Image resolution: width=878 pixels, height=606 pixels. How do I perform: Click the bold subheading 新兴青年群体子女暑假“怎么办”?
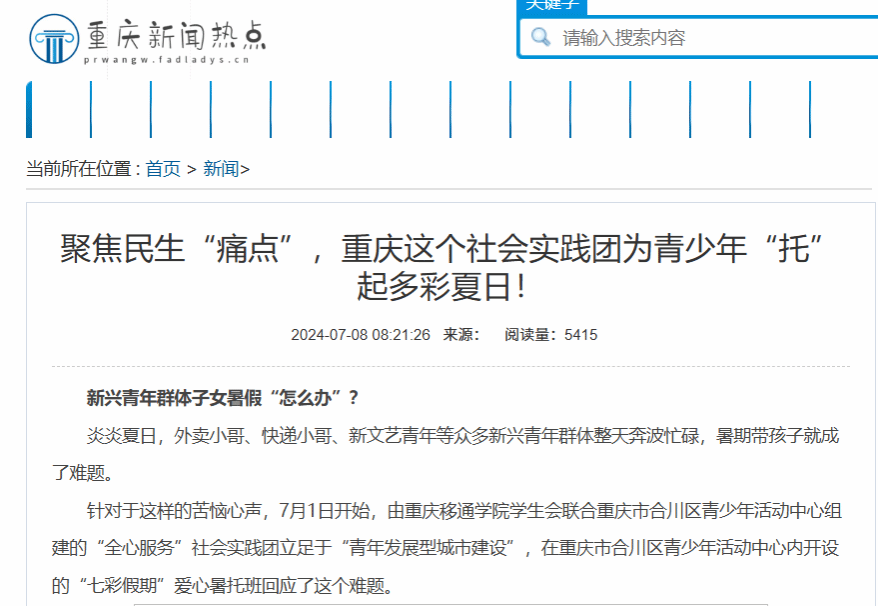222,398
